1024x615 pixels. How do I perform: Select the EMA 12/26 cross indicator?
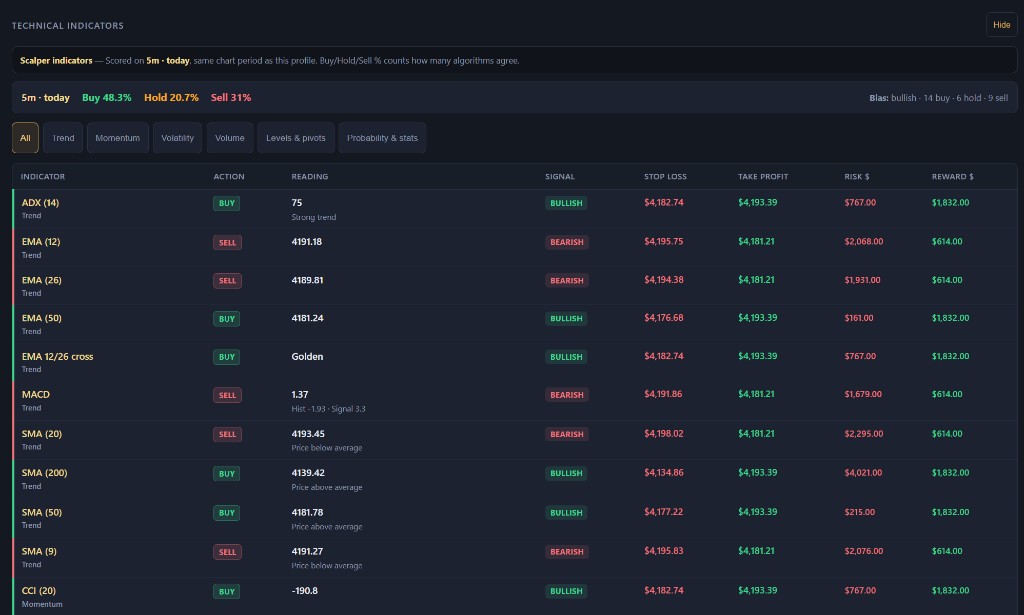(57, 356)
